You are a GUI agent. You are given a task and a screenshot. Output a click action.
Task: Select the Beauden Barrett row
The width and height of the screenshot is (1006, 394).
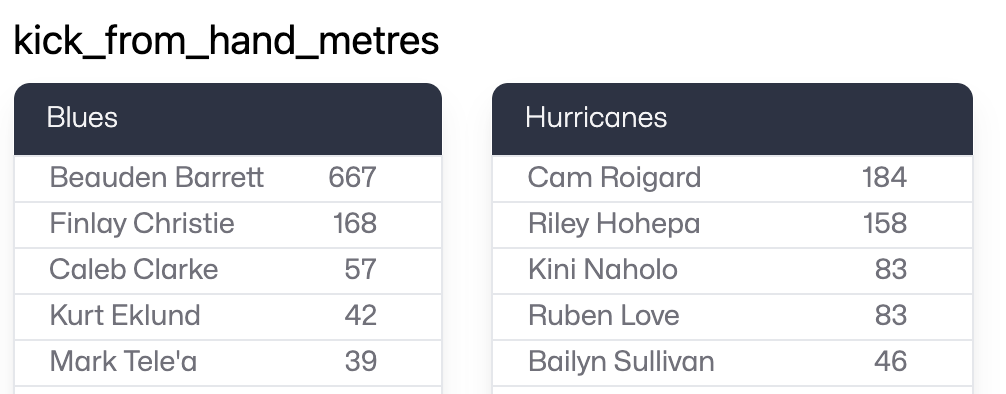point(228,178)
